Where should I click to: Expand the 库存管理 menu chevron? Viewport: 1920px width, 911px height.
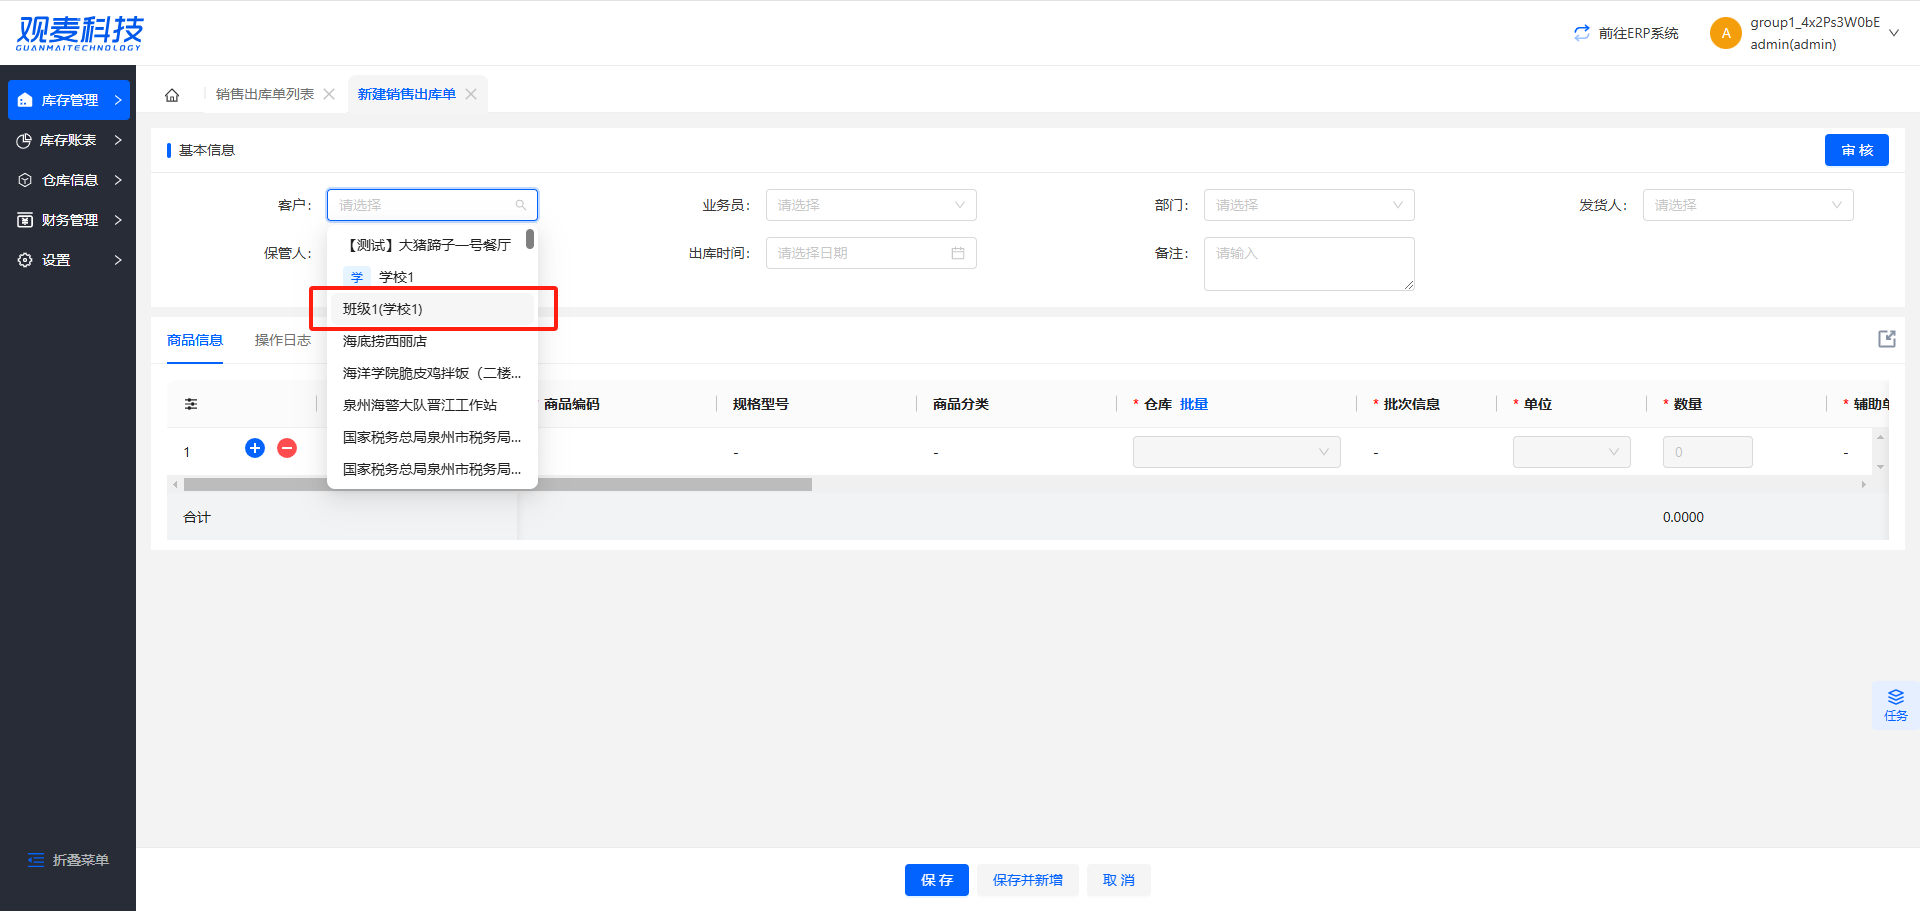(x=118, y=100)
